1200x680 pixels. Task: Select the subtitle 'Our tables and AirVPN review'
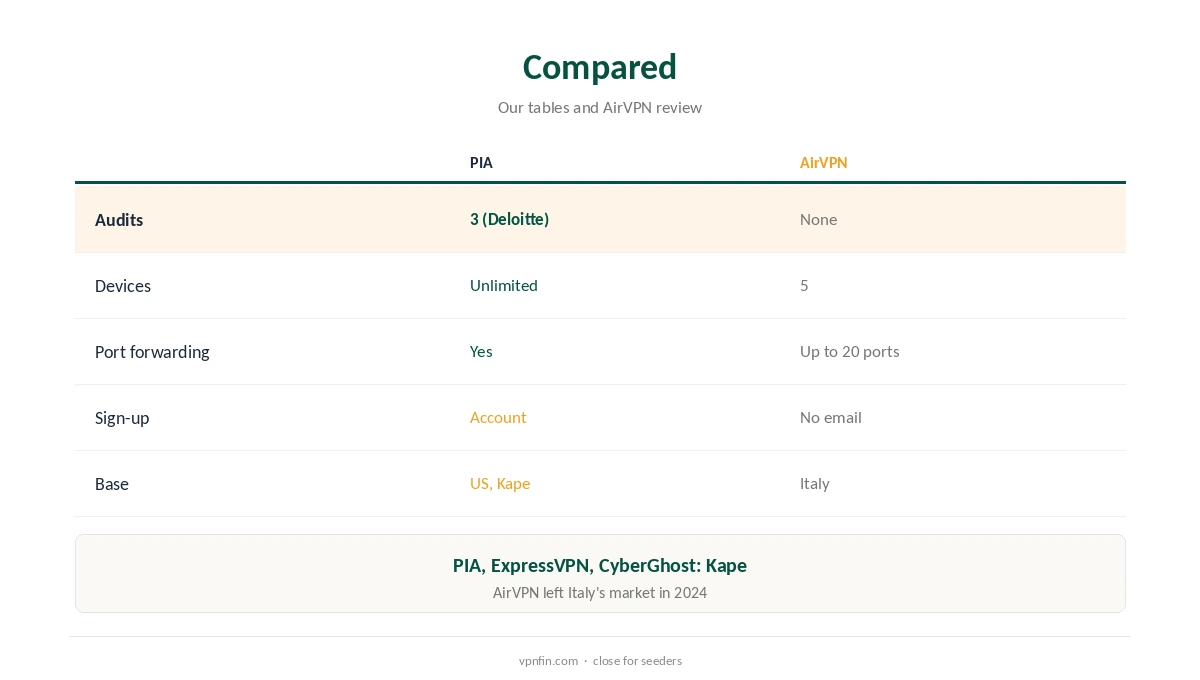[600, 107]
